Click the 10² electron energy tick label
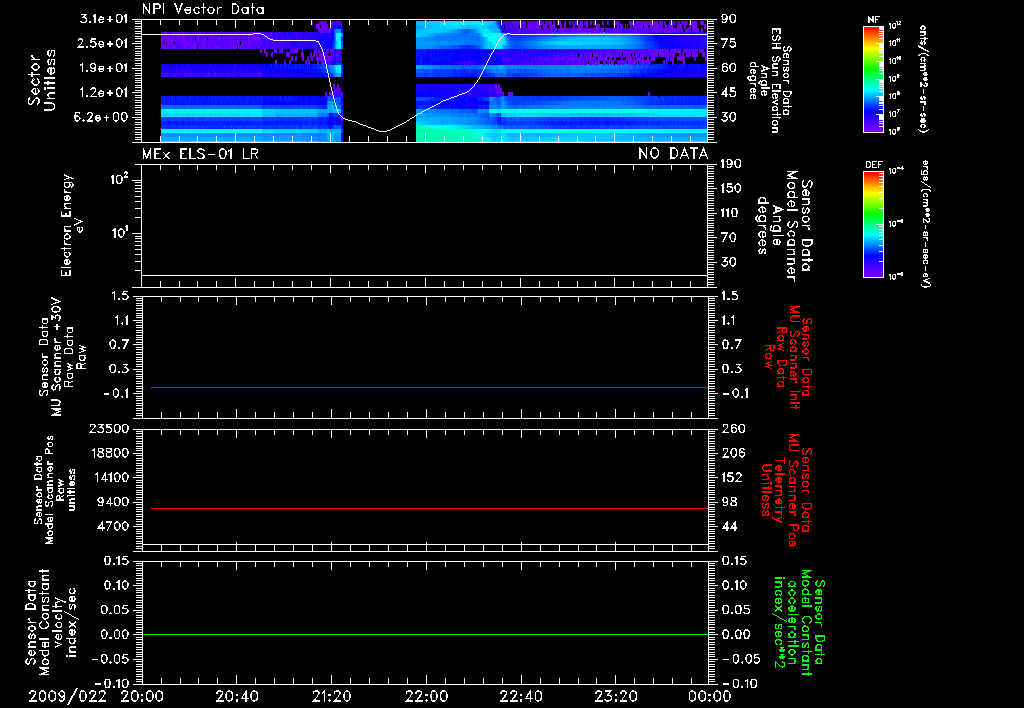Viewport: 1024px width, 708px height. pos(119,179)
